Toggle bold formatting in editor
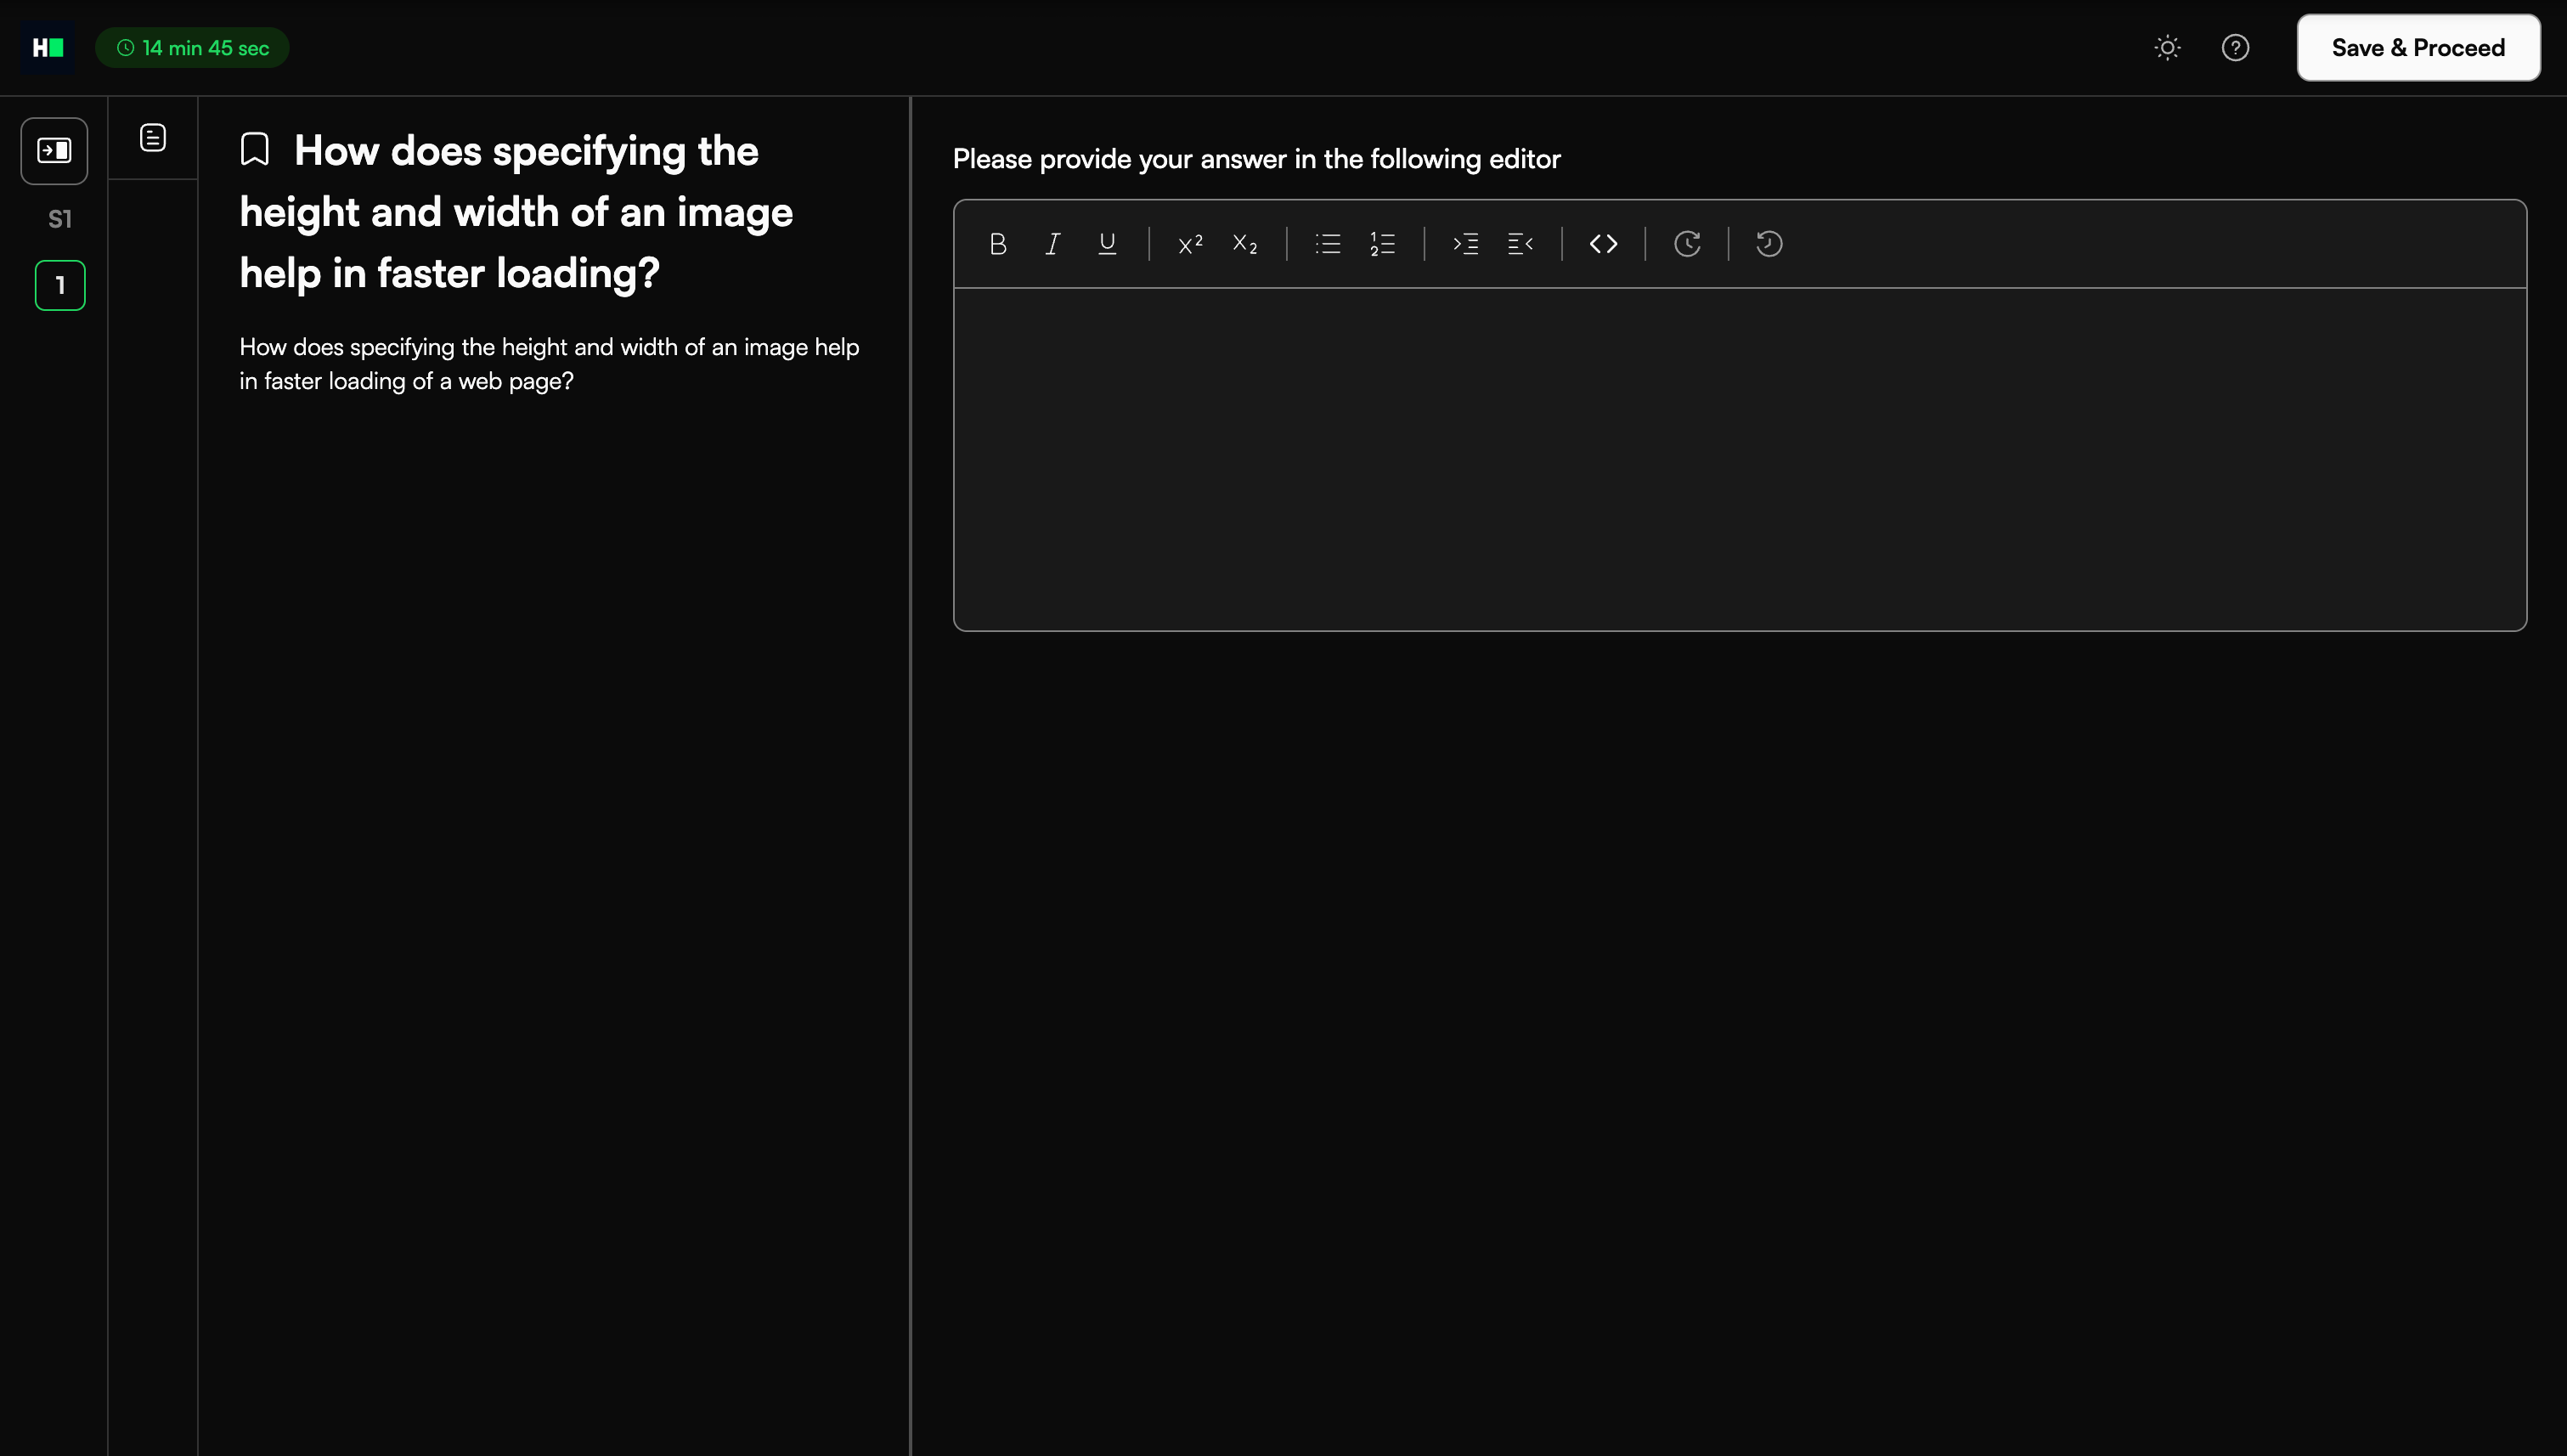The image size is (2567, 1456). (x=997, y=244)
